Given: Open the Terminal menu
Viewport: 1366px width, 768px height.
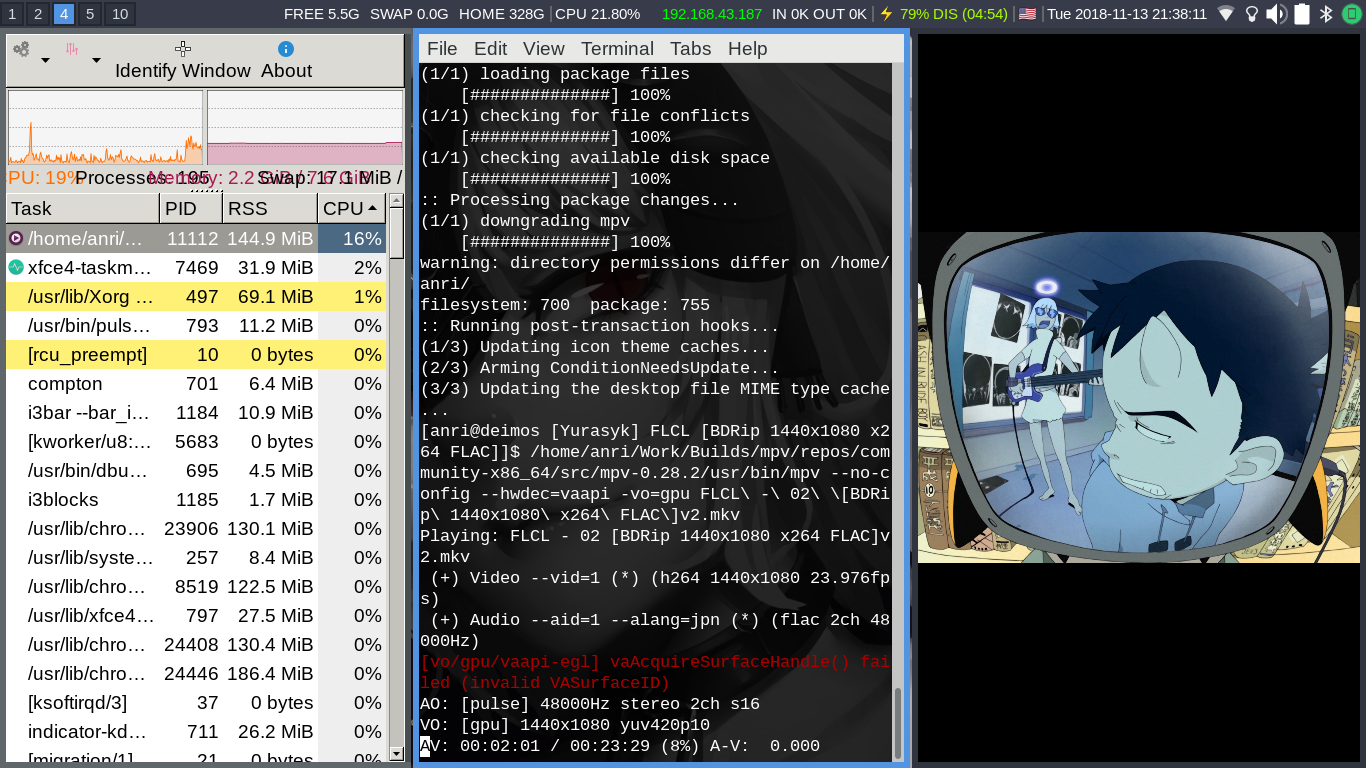Looking at the screenshot, I should (x=617, y=48).
